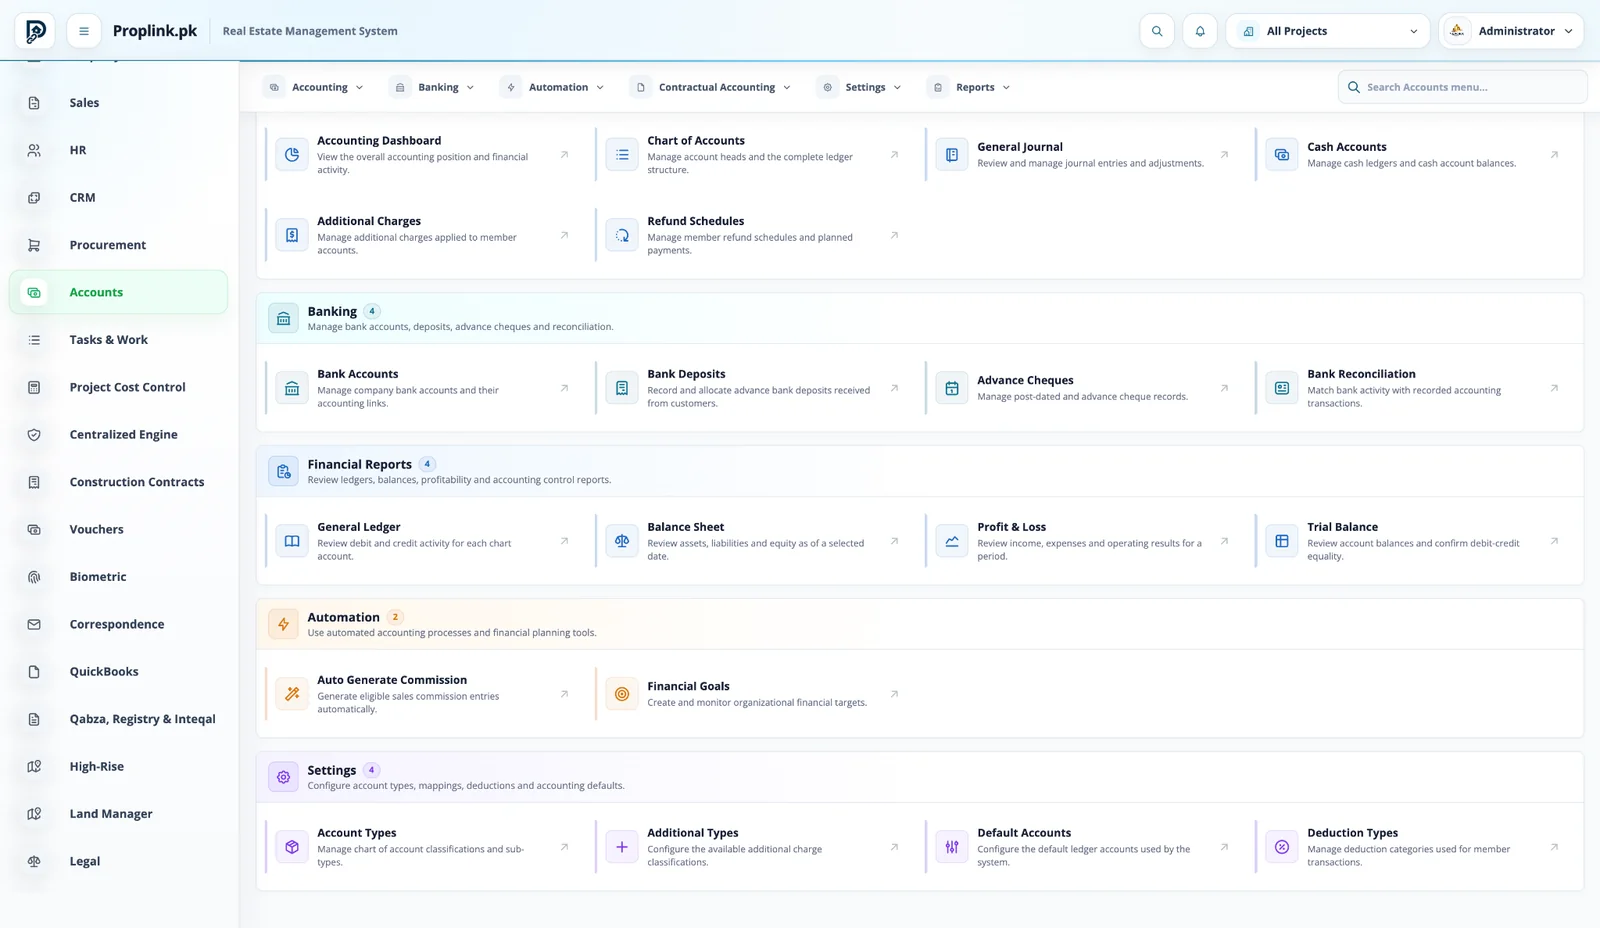Click the arrow on General Journal card
This screenshot has width=1600, height=928.
click(x=1224, y=155)
